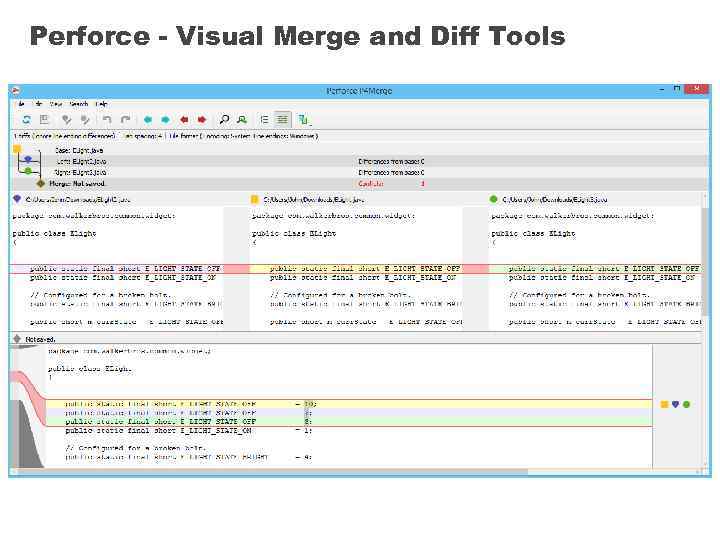Viewport: 720px width, 540px height.
Task: Click the Refresh toolbar icon
Action: click(x=26, y=120)
